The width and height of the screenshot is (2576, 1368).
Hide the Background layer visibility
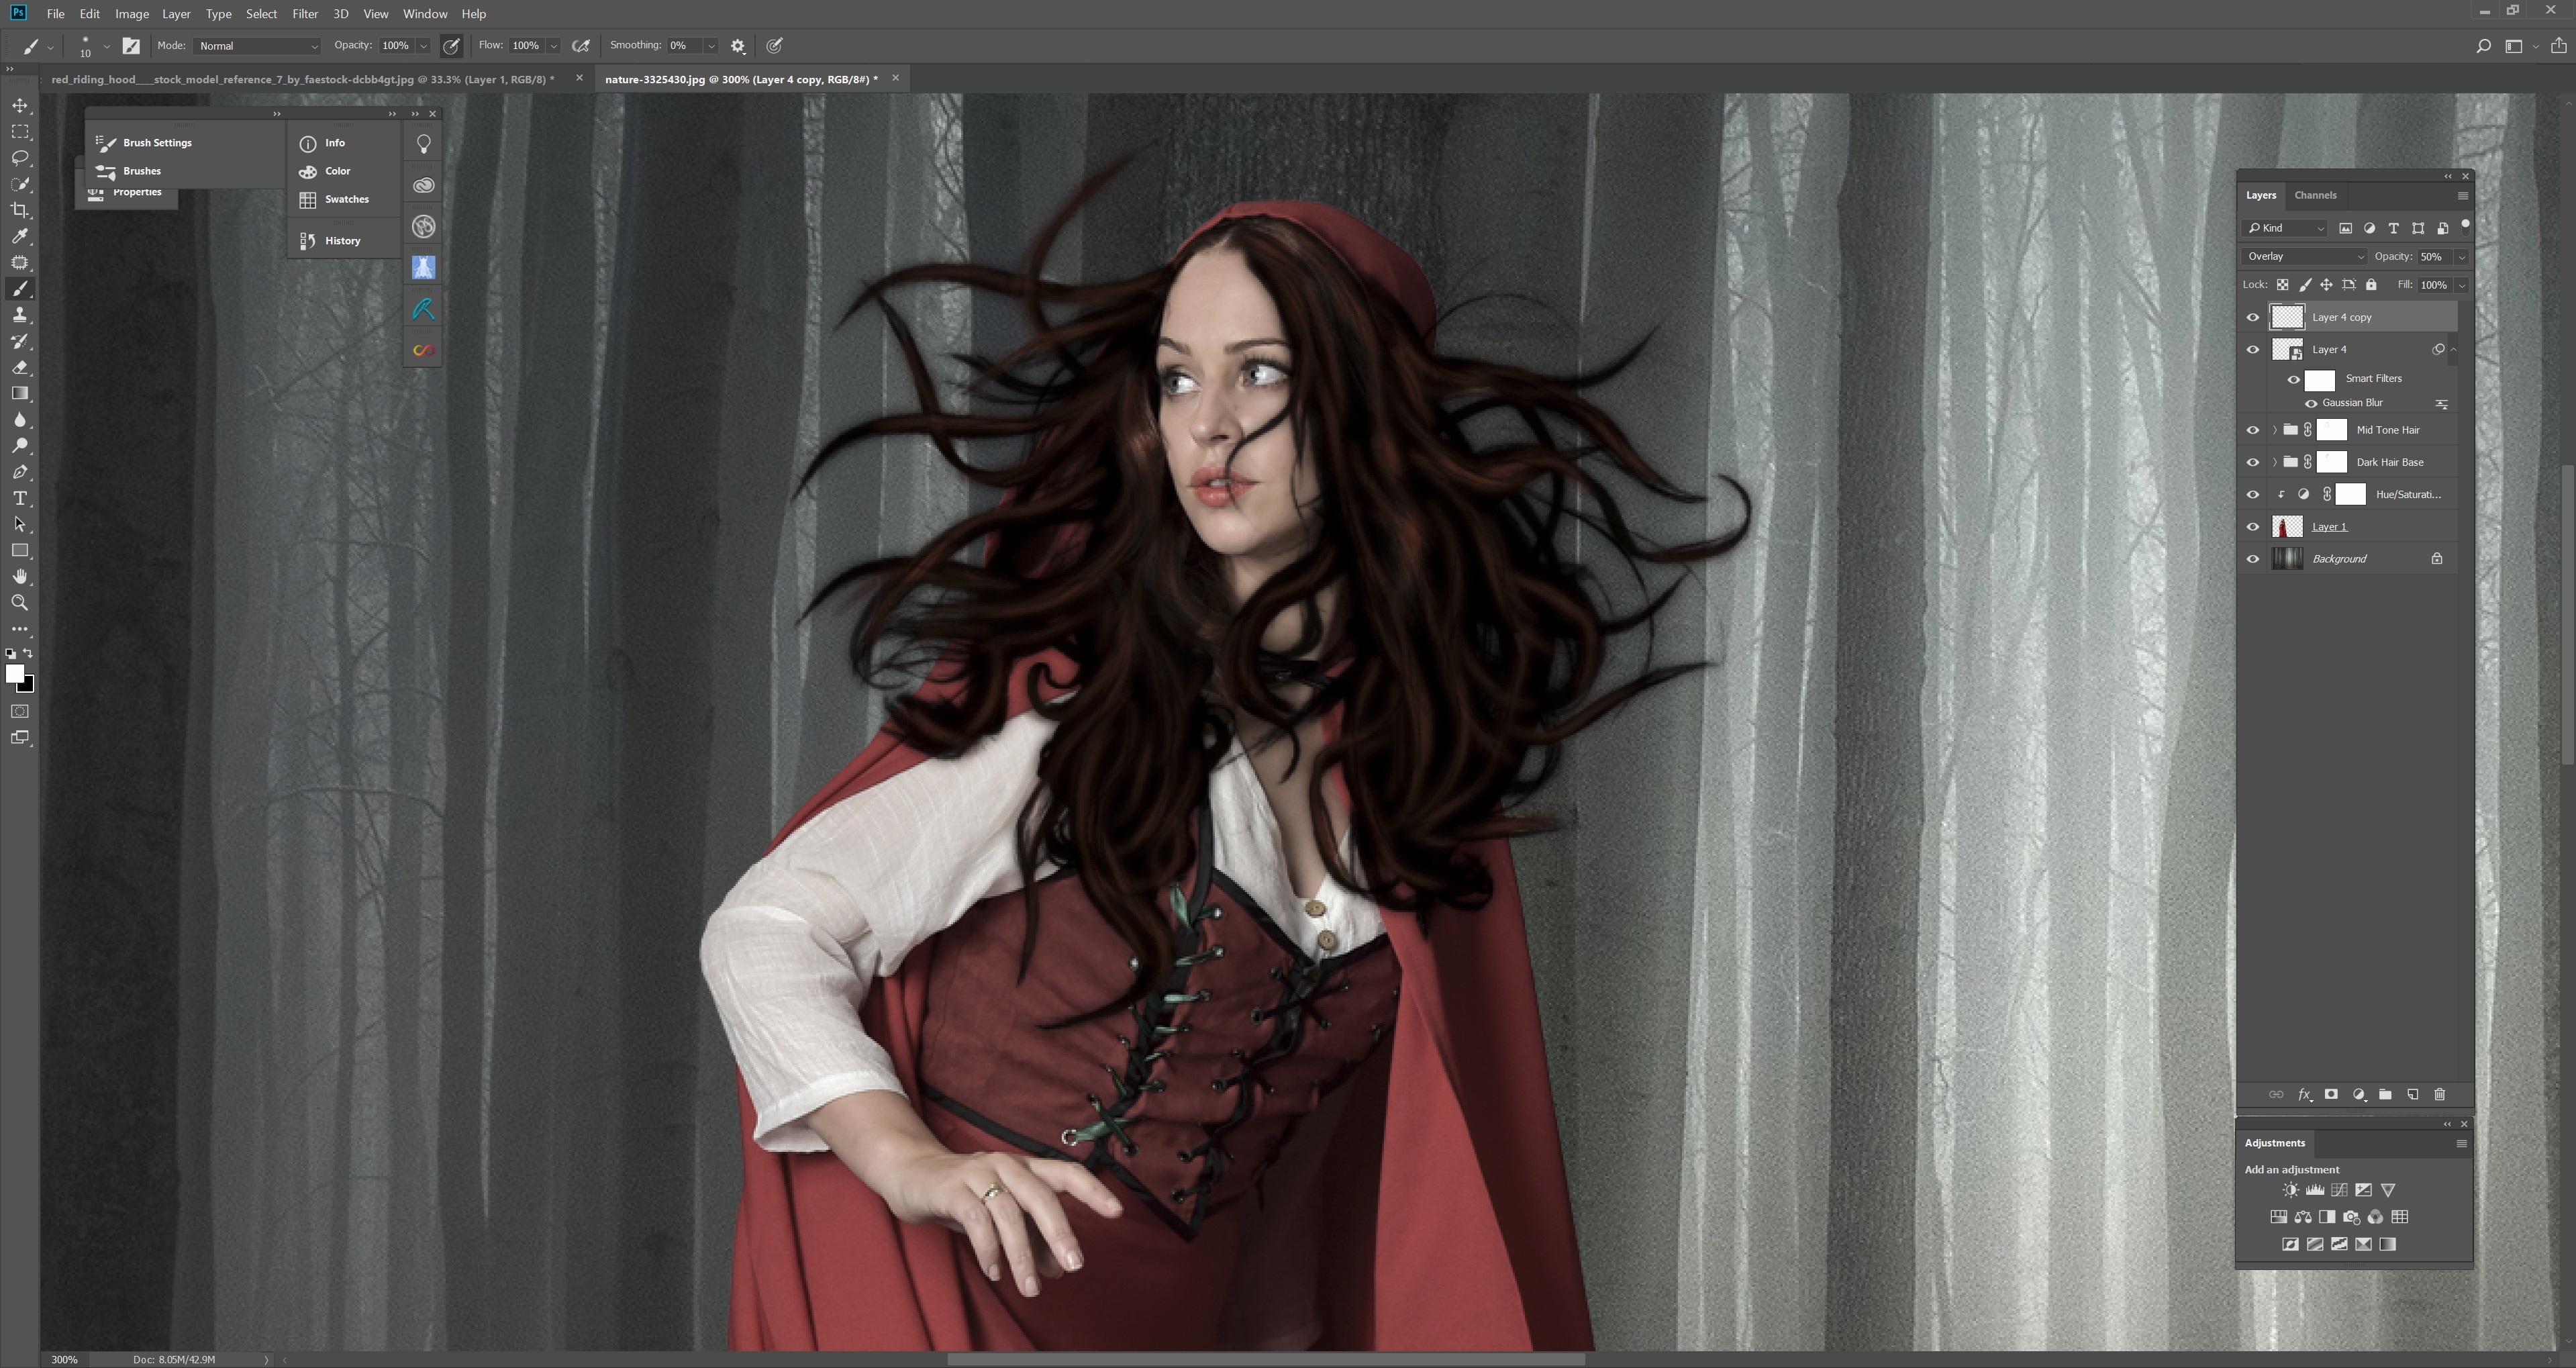pos(2253,559)
